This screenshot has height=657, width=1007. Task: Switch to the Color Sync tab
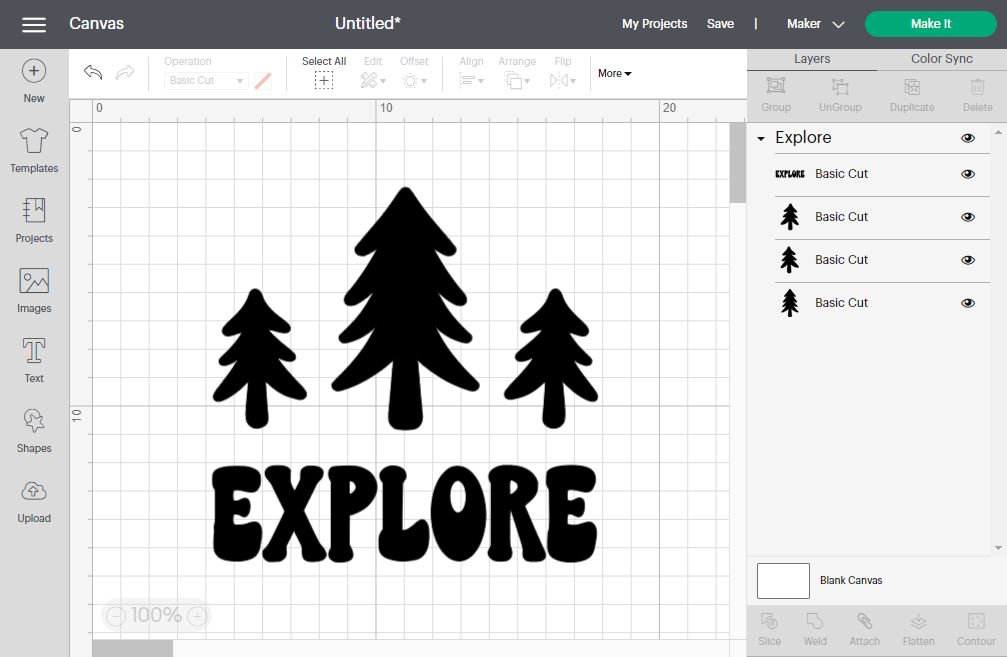pos(939,58)
